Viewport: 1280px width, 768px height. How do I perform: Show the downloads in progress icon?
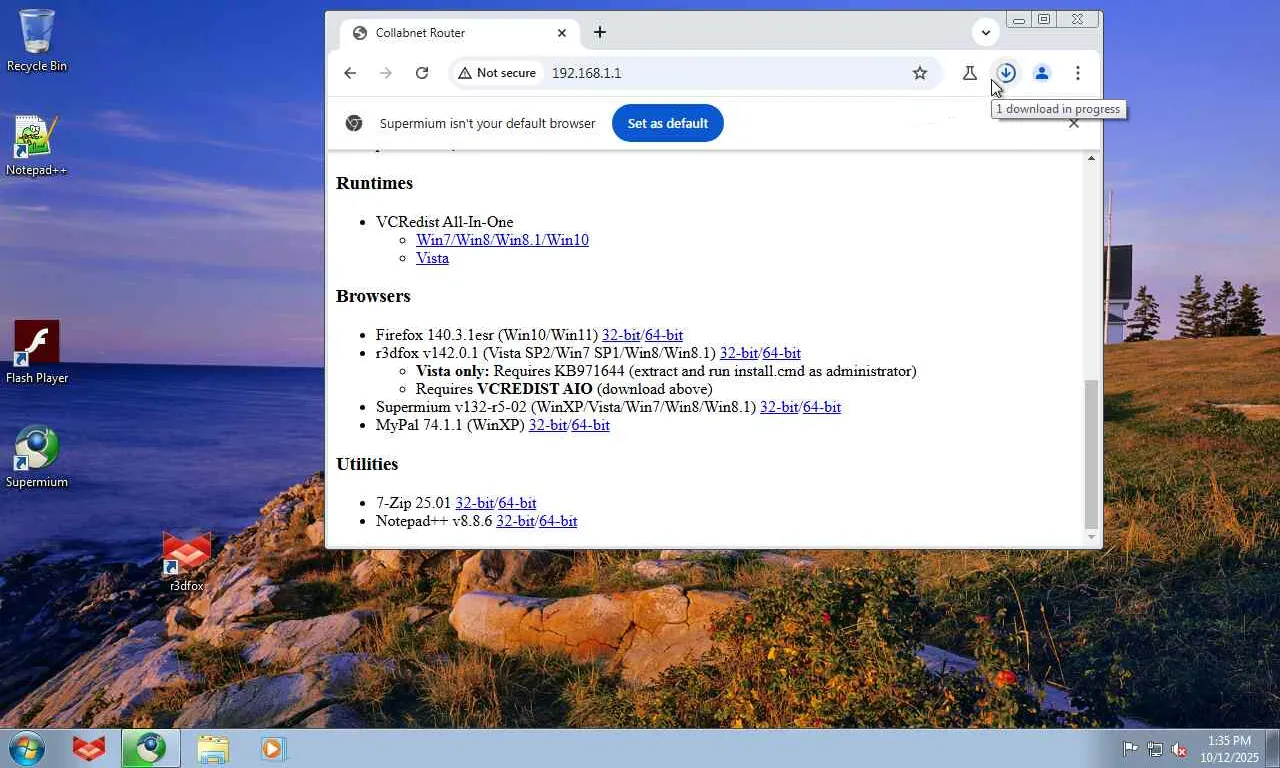click(1006, 73)
